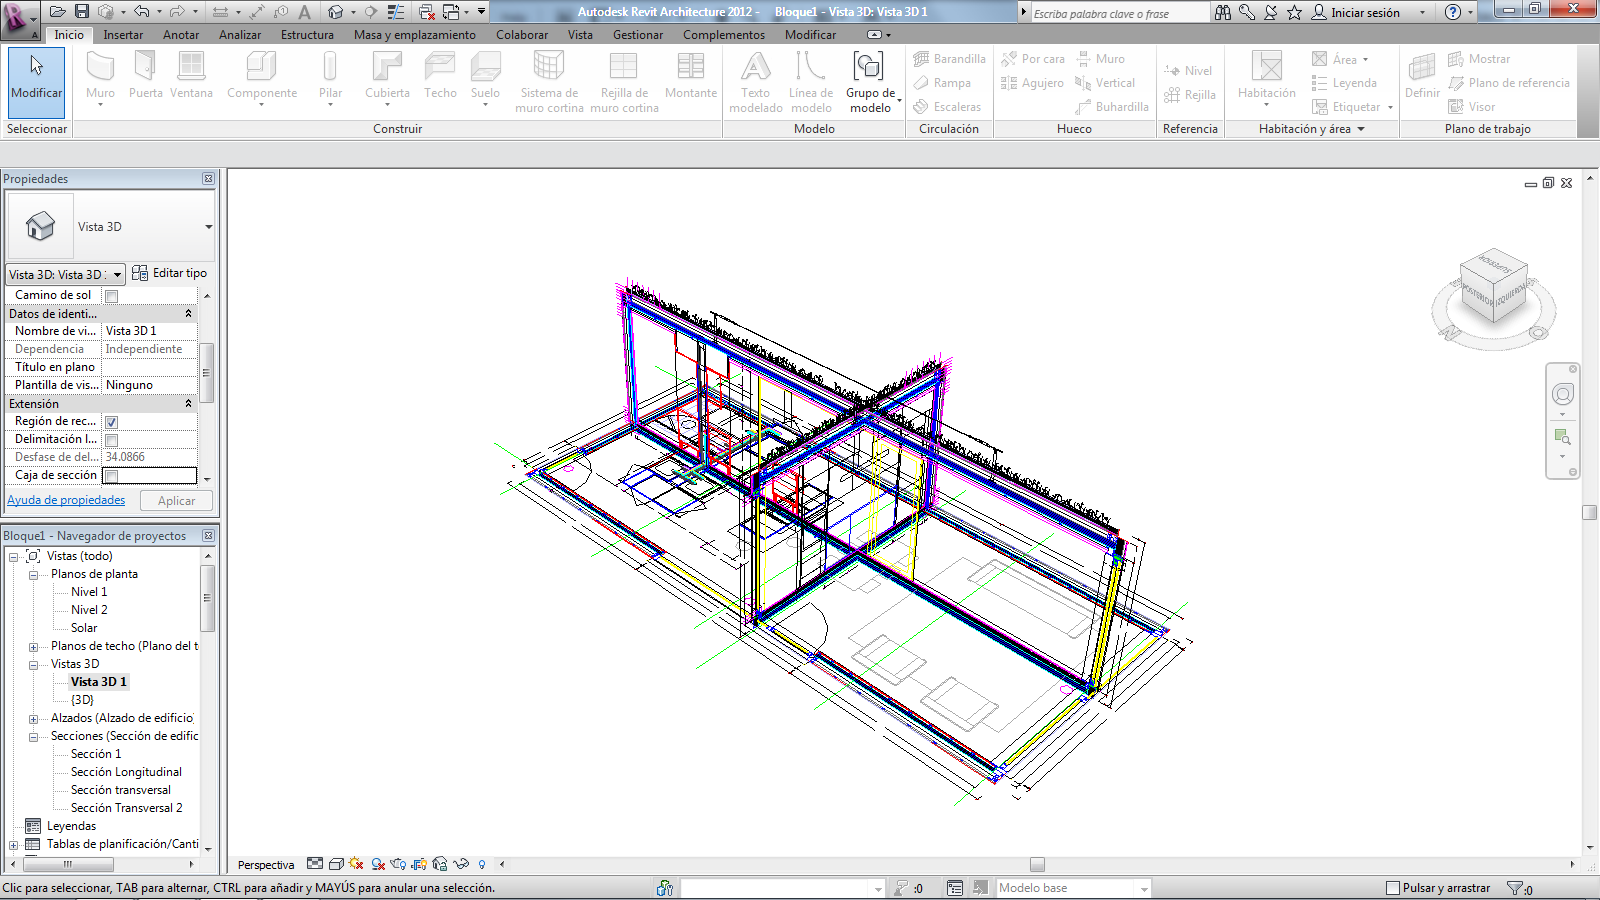Screen dimensions: 1600x900
Task: Click the Aplicar button in Properties
Action: click(176, 500)
